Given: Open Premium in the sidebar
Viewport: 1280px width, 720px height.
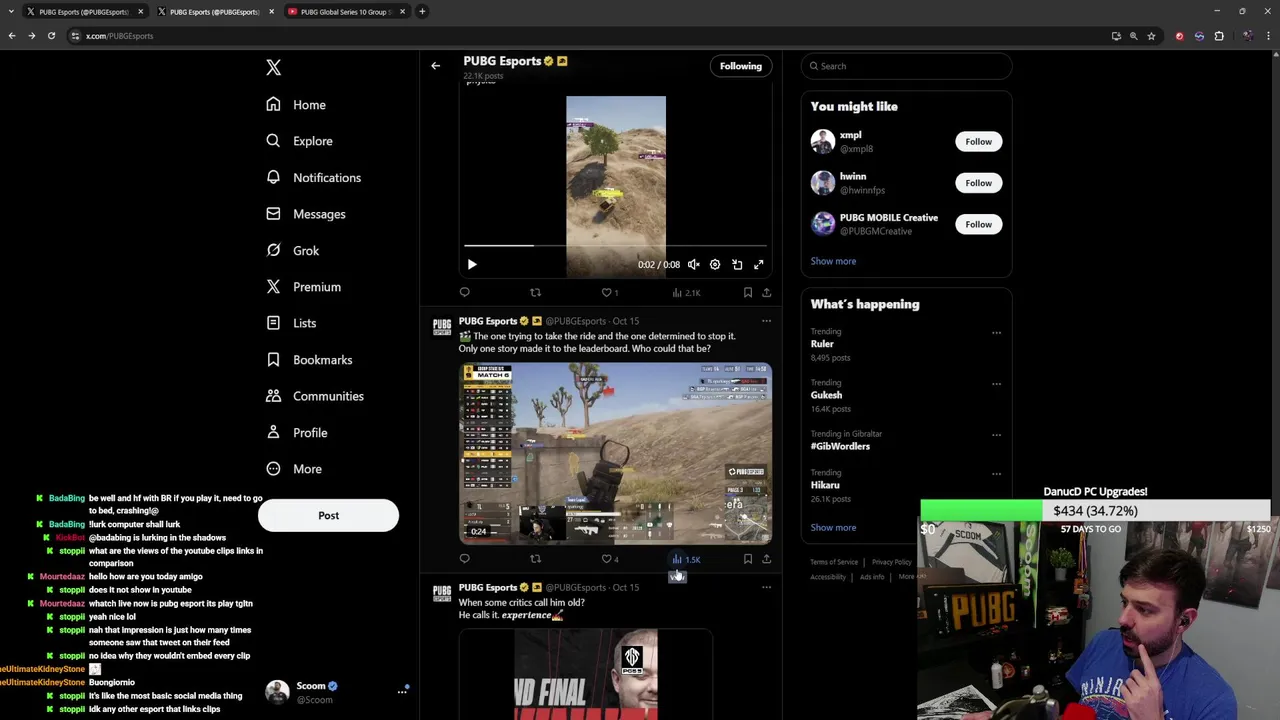Looking at the screenshot, I should 303,287.
